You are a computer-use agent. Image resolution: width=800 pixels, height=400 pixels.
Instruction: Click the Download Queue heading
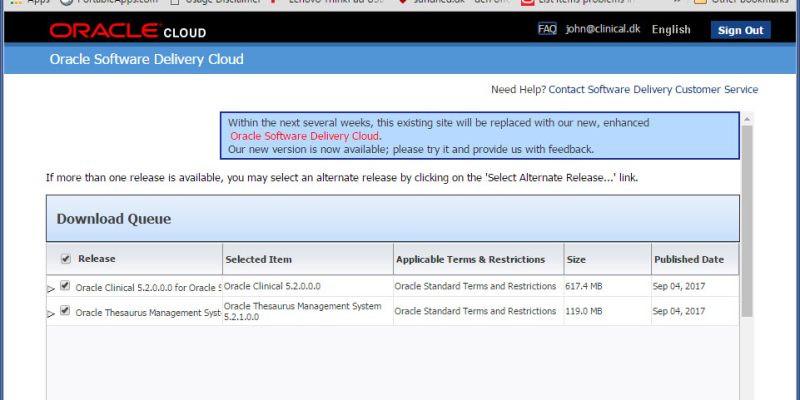coord(114,219)
